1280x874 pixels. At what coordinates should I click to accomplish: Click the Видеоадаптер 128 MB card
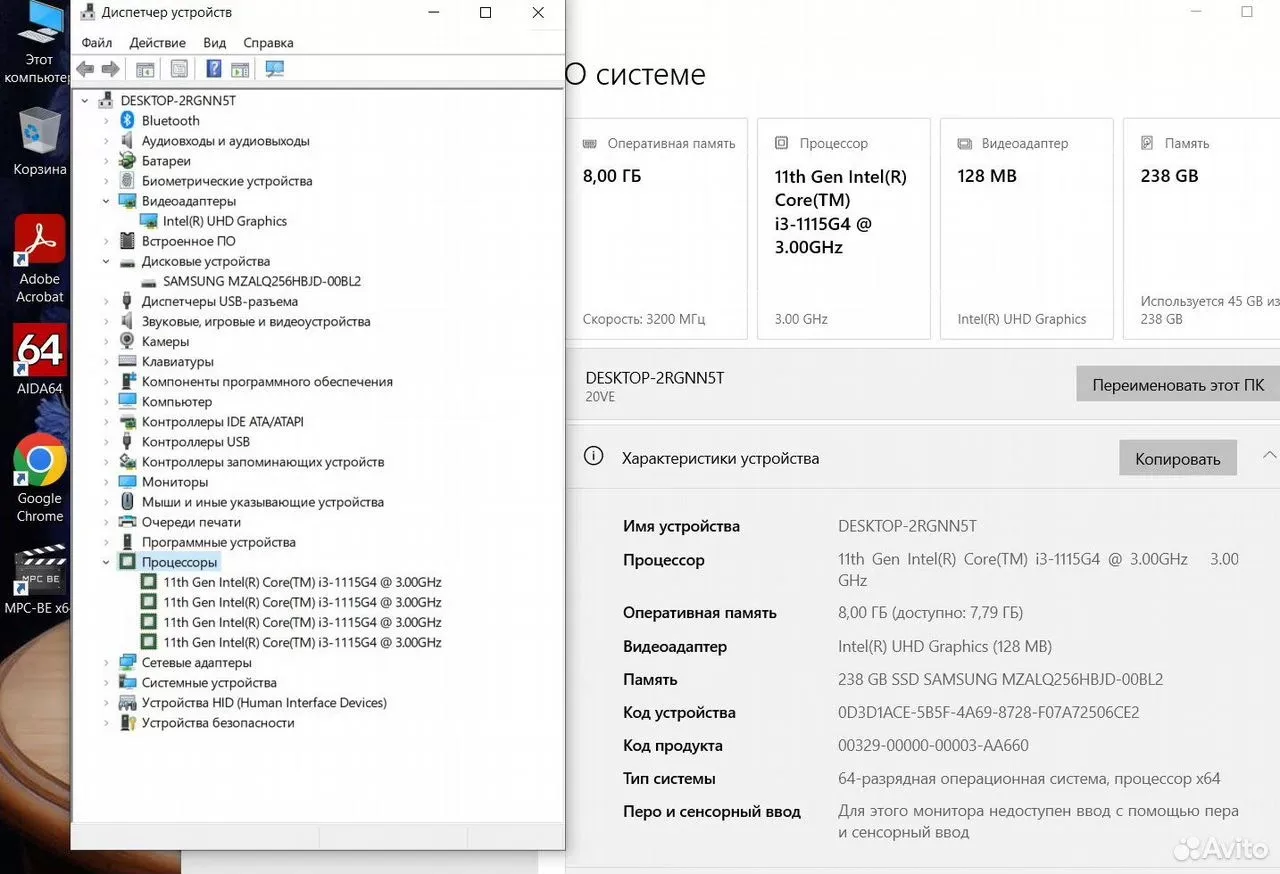click(1027, 229)
